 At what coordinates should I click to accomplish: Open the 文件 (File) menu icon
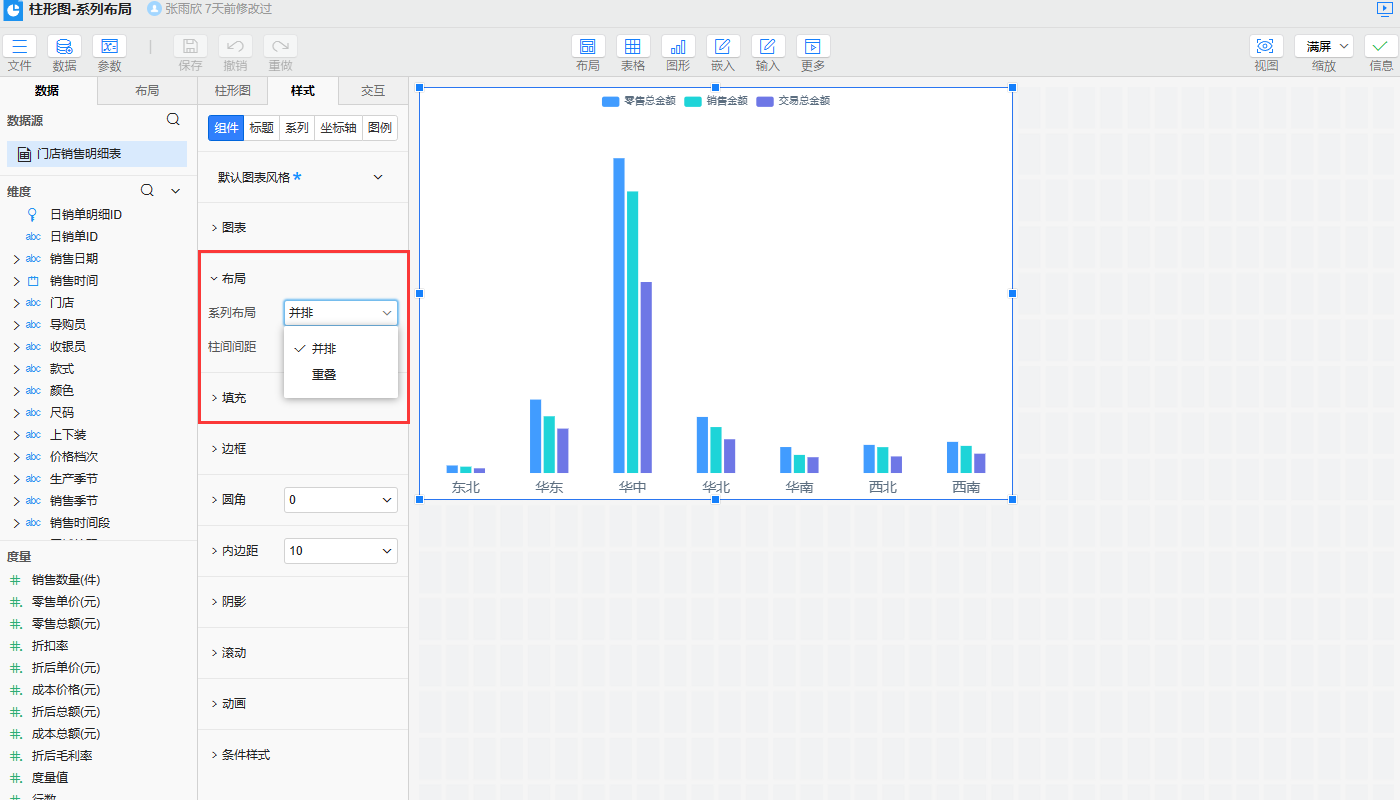coord(20,47)
